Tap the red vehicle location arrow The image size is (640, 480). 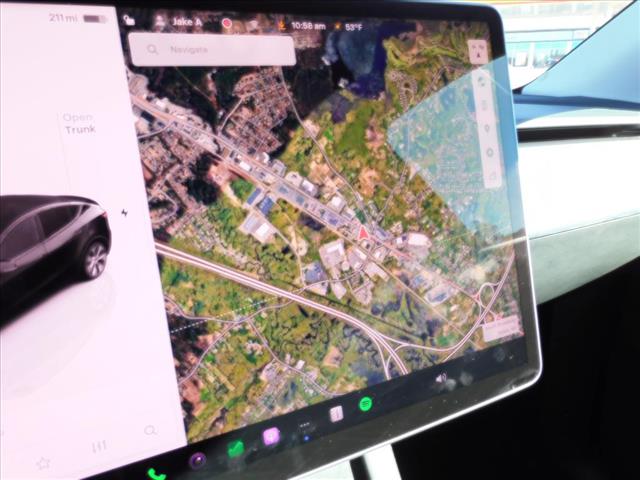(x=362, y=233)
